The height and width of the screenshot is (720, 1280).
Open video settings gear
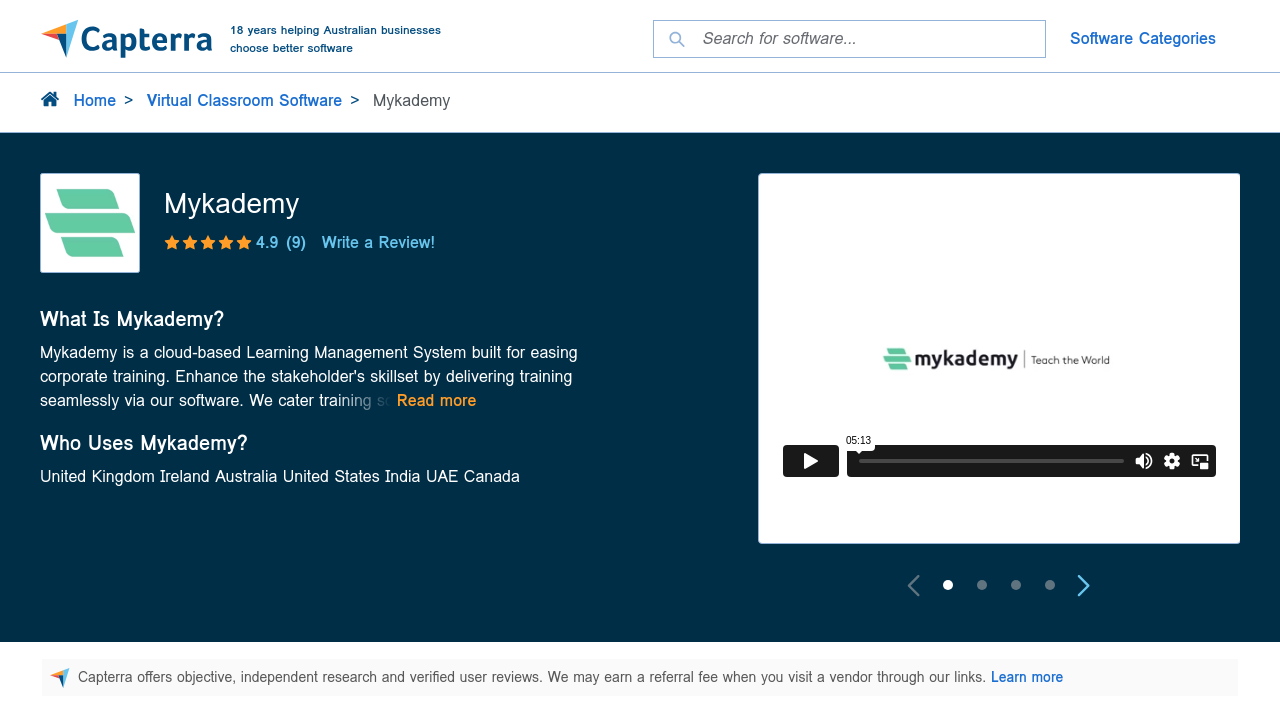click(1172, 461)
